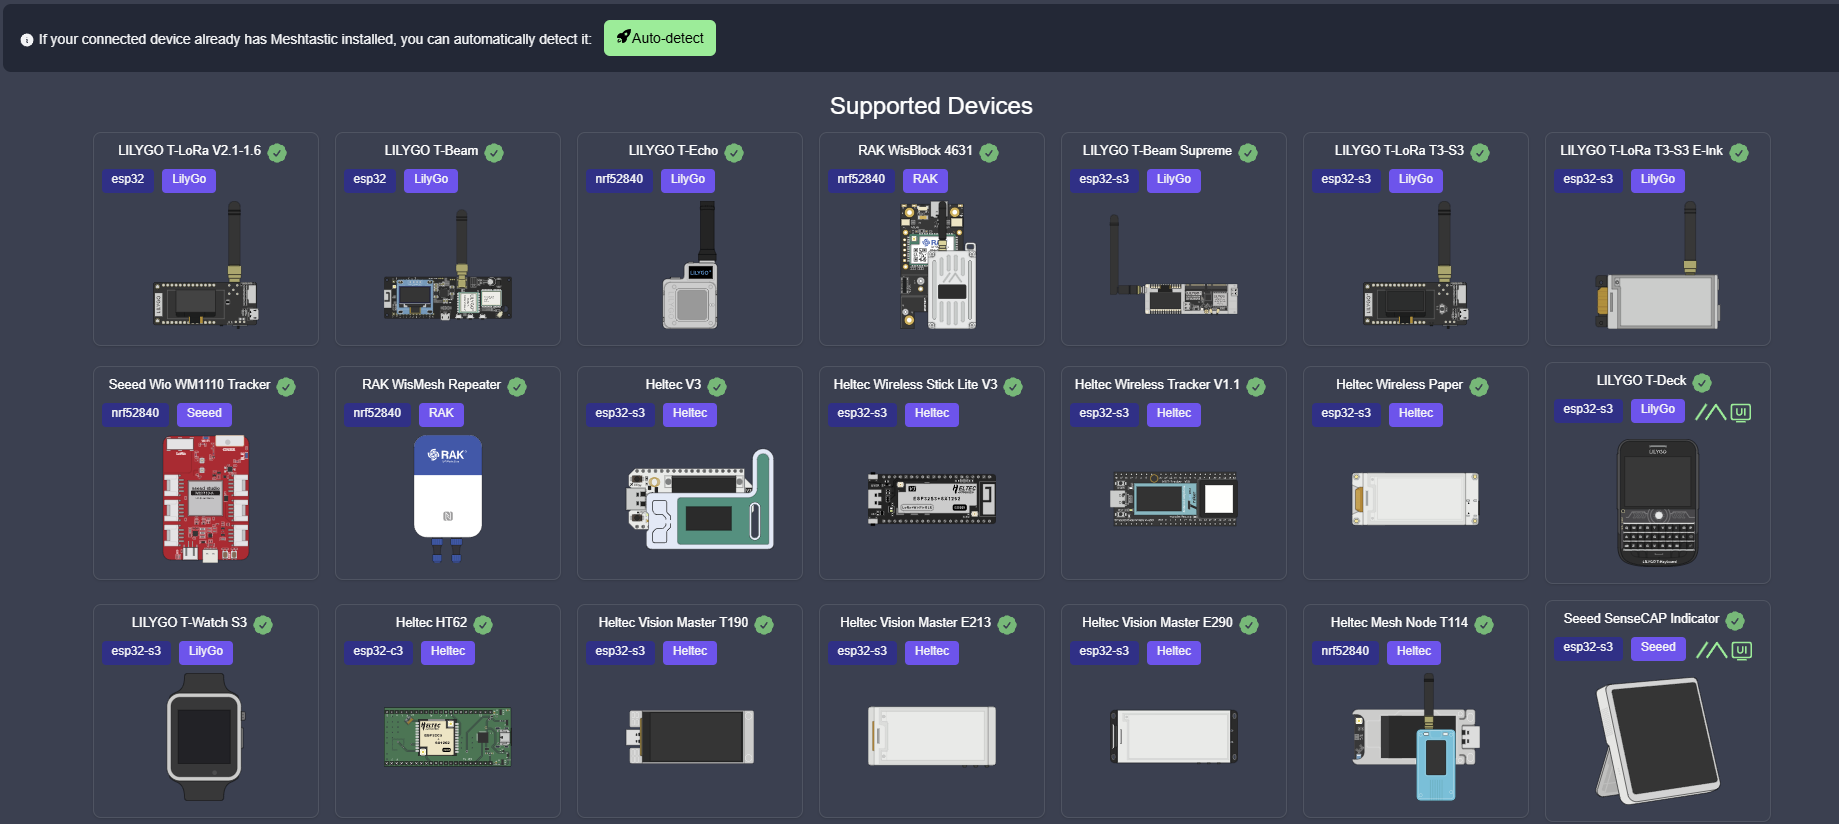1839x824 pixels.
Task: Select the LILYGO T-LoRa V2.1-1.6 device image
Action: click(x=206, y=264)
